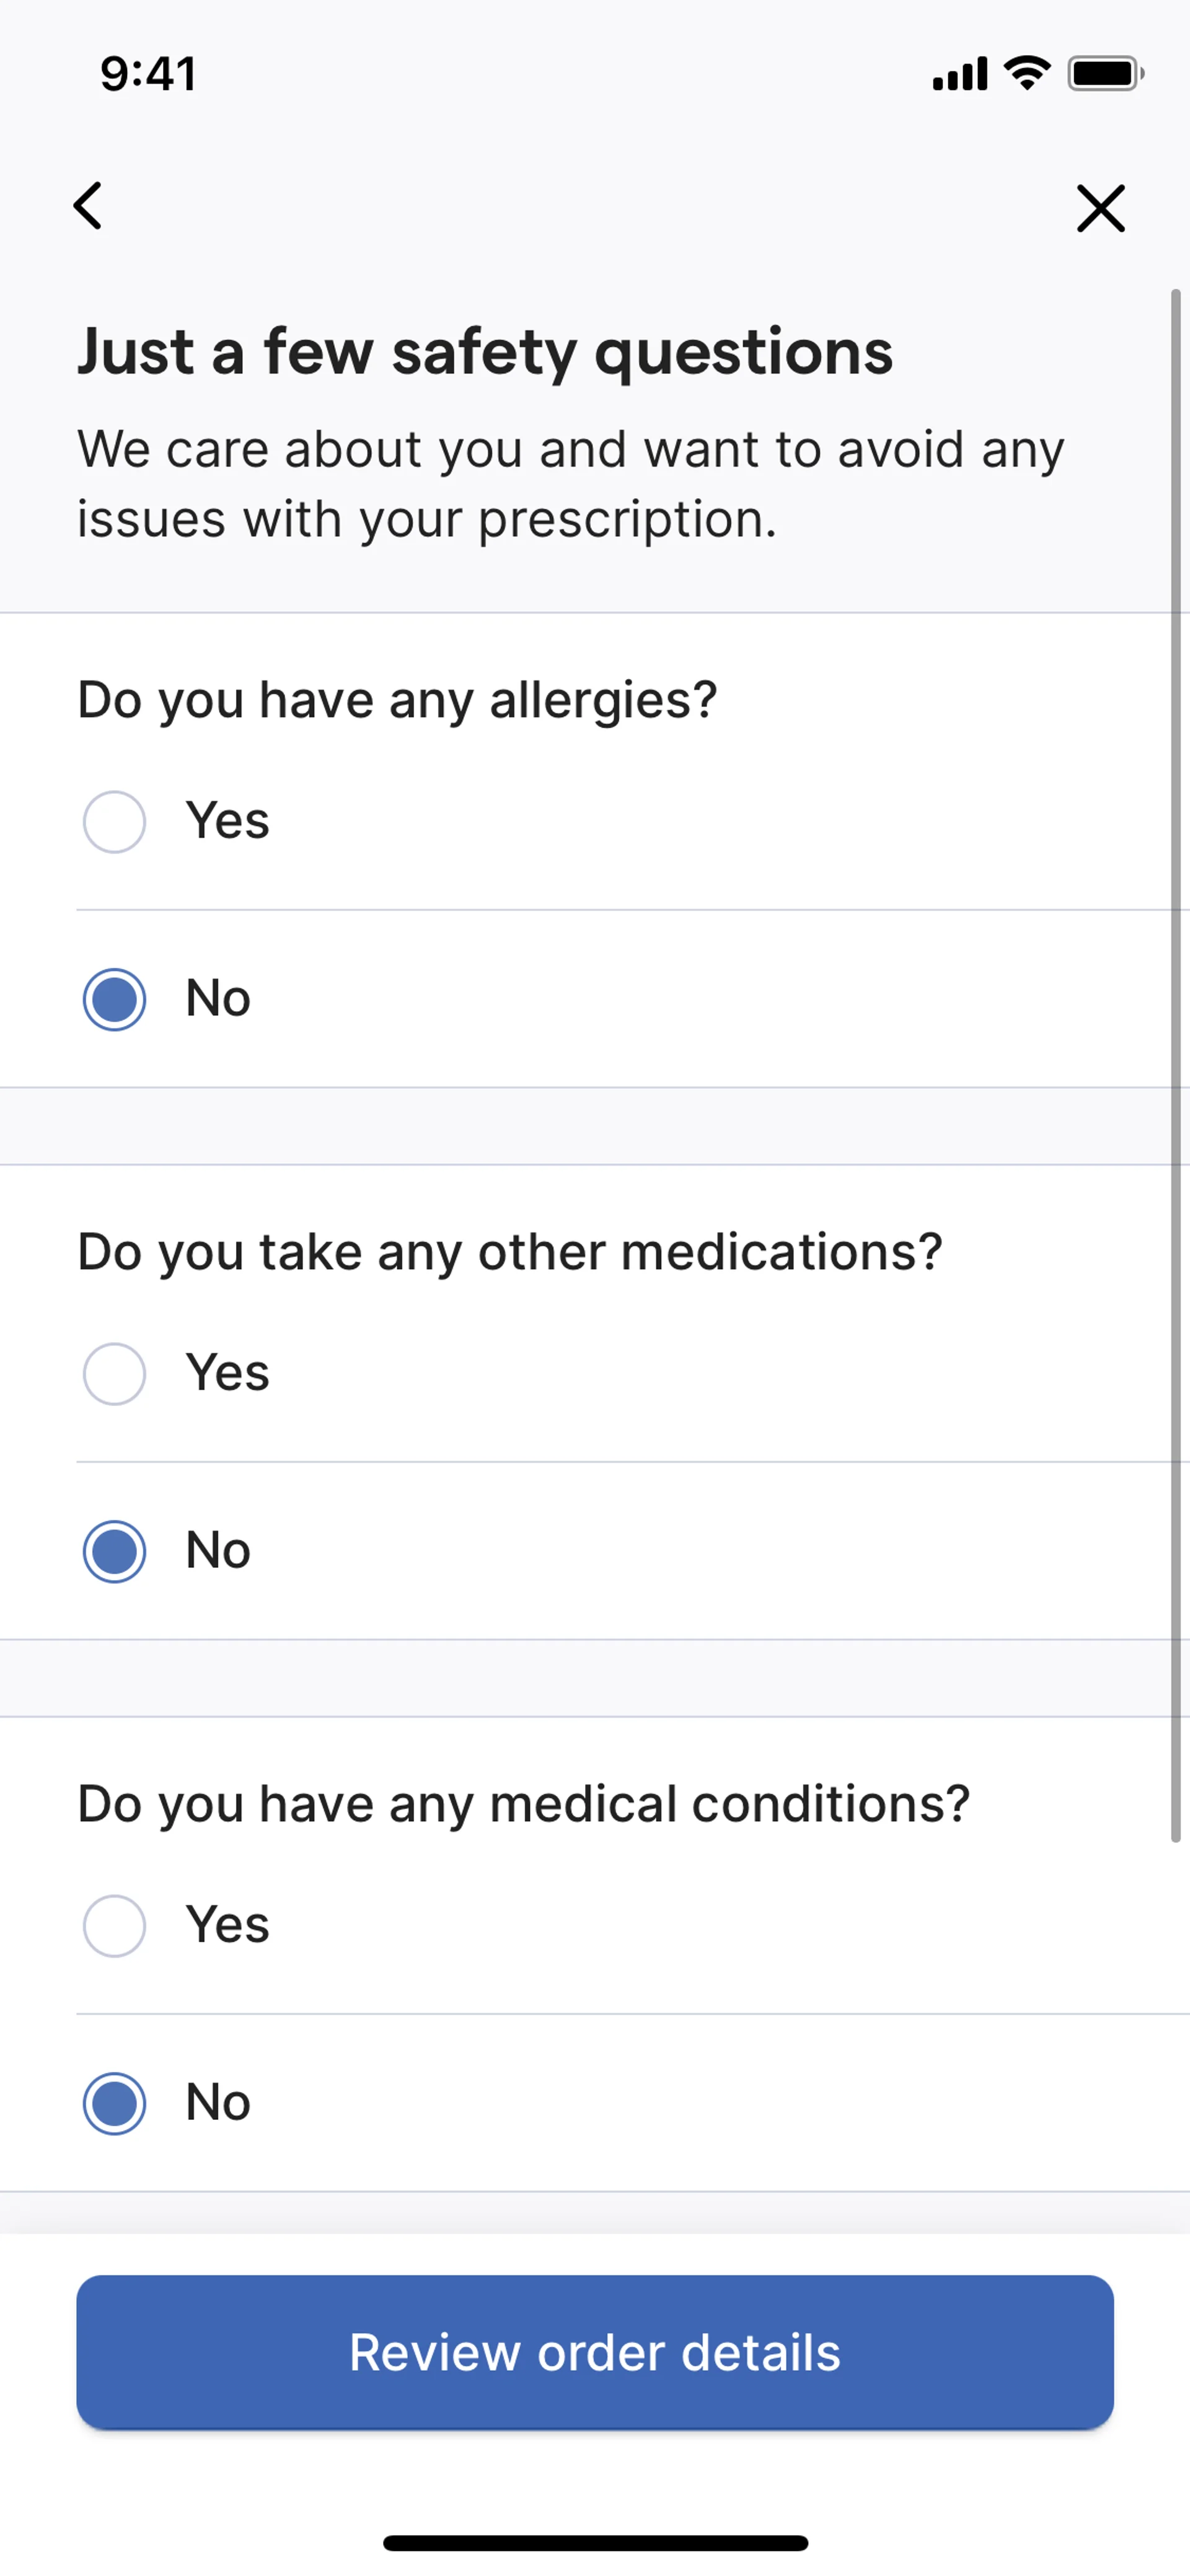The width and height of the screenshot is (1190, 2576).
Task: Pick No for medical conditions
Action: (114, 2103)
